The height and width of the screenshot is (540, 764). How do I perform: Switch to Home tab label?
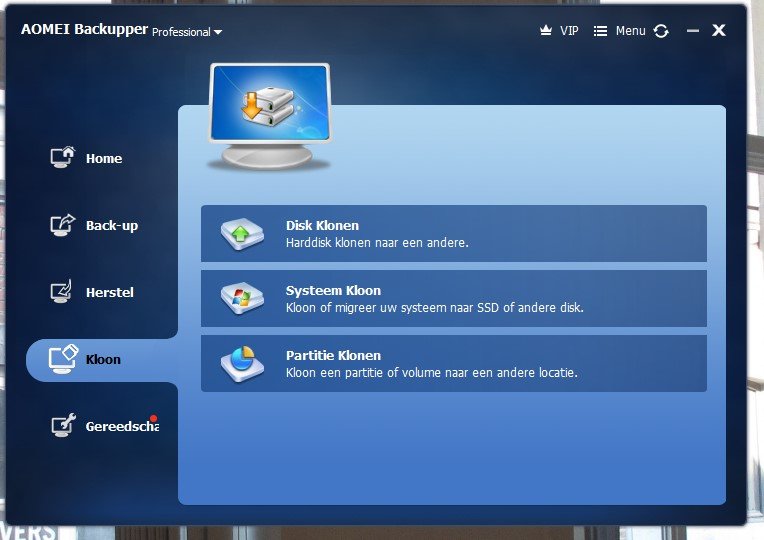click(x=104, y=158)
